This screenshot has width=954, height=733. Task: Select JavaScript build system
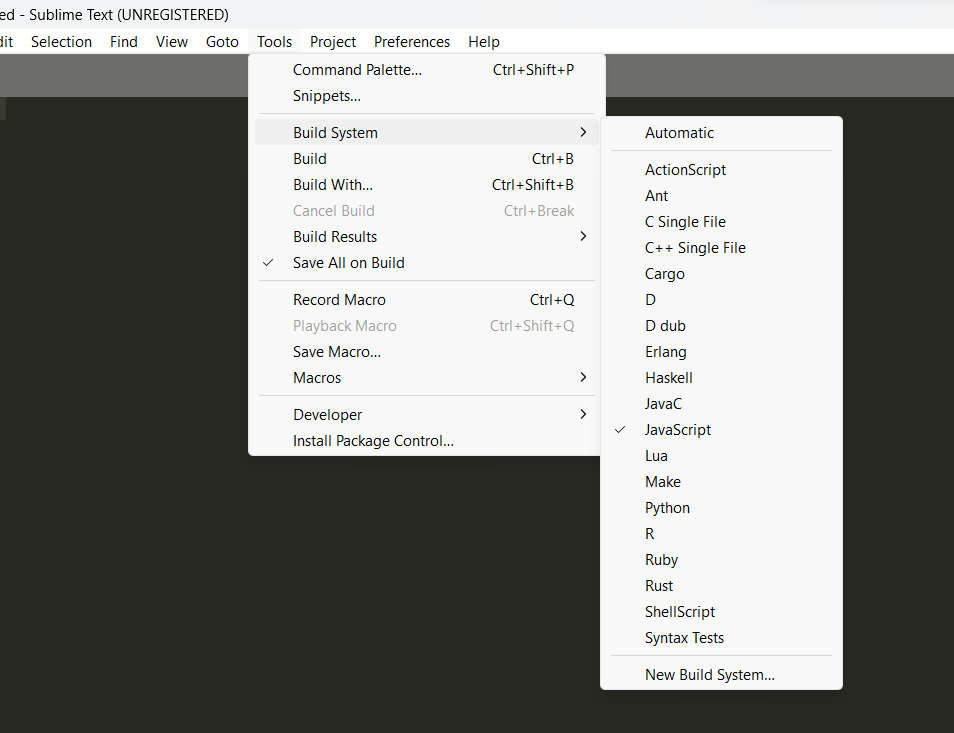[x=721, y=430]
